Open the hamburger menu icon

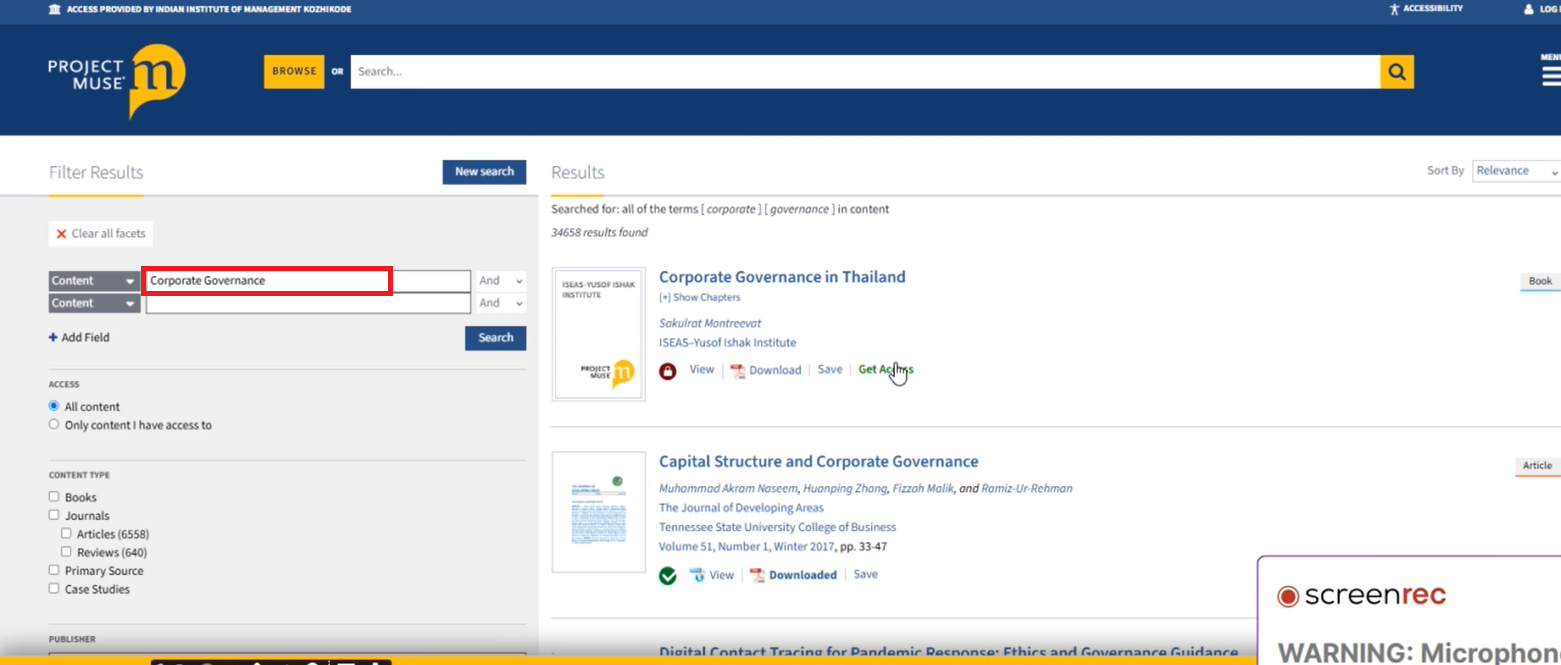point(1550,77)
